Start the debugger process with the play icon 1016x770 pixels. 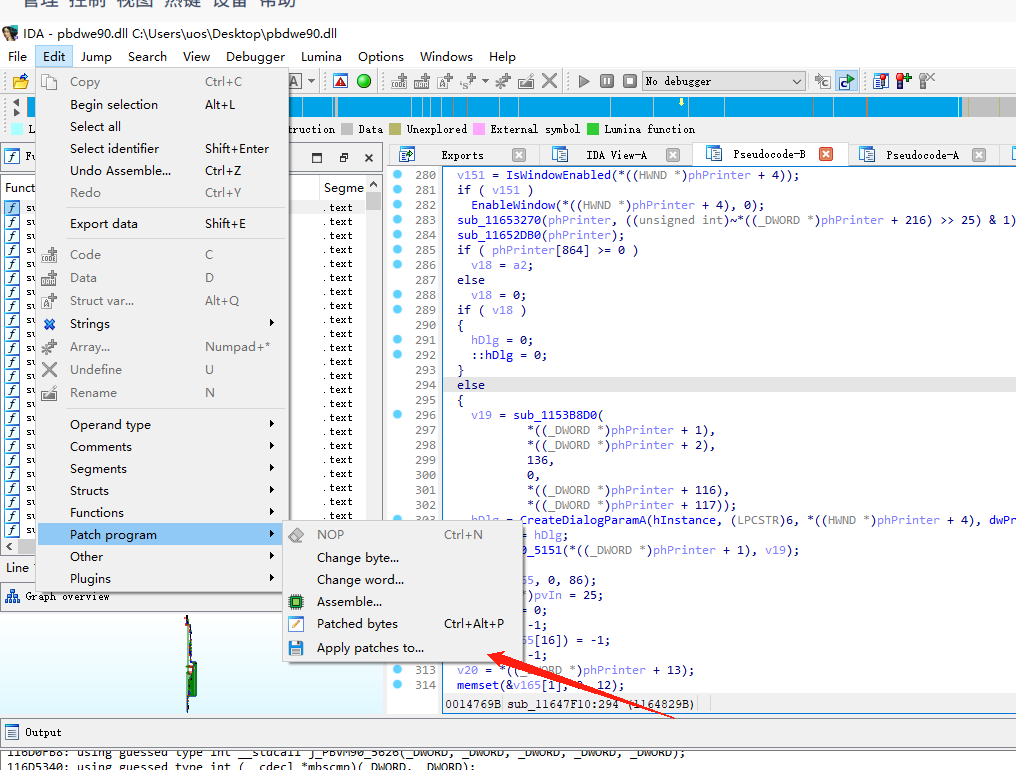pyautogui.click(x=584, y=81)
